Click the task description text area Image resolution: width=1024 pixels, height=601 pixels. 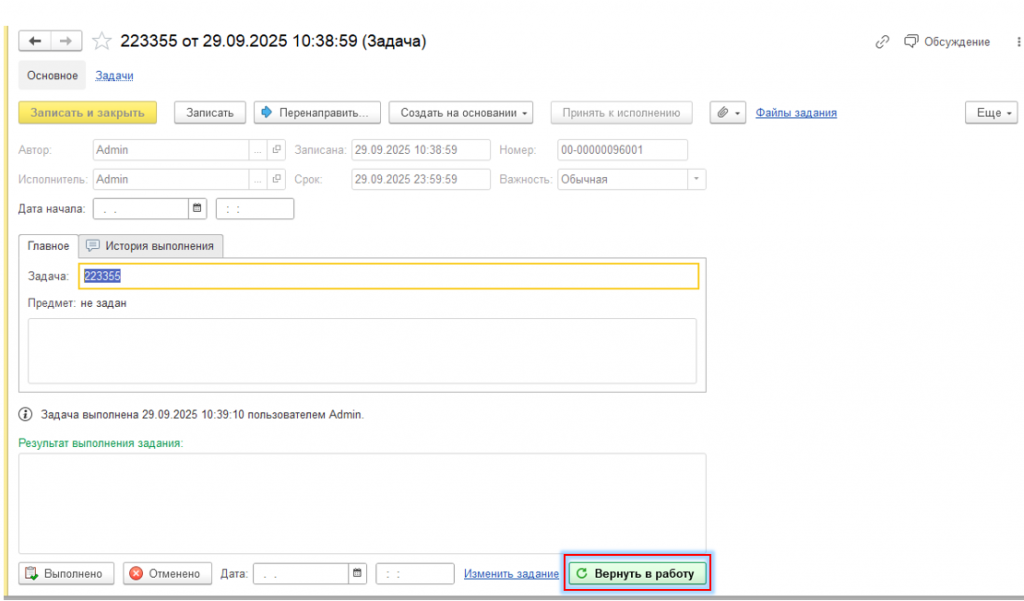pyautogui.click(x=362, y=351)
